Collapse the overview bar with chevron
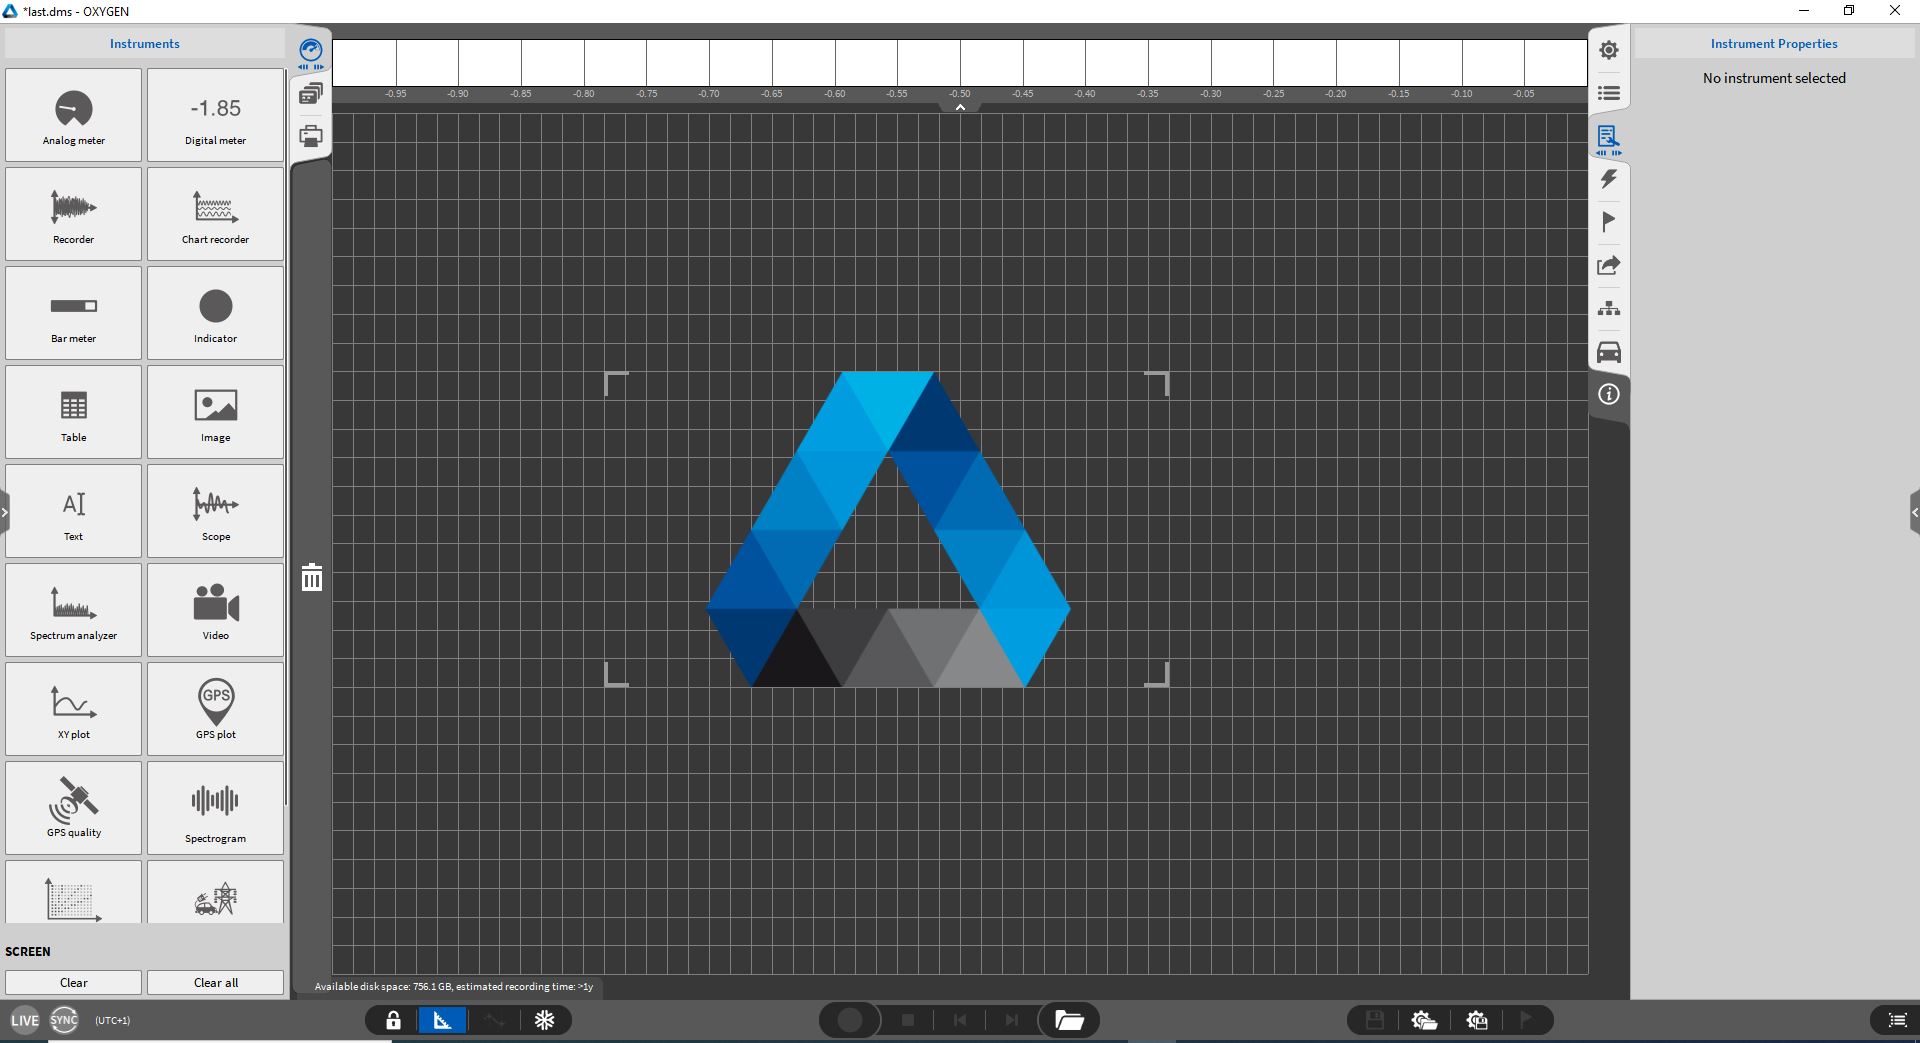The width and height of the screenshot is (1920, 1043). tap(960, 107)
